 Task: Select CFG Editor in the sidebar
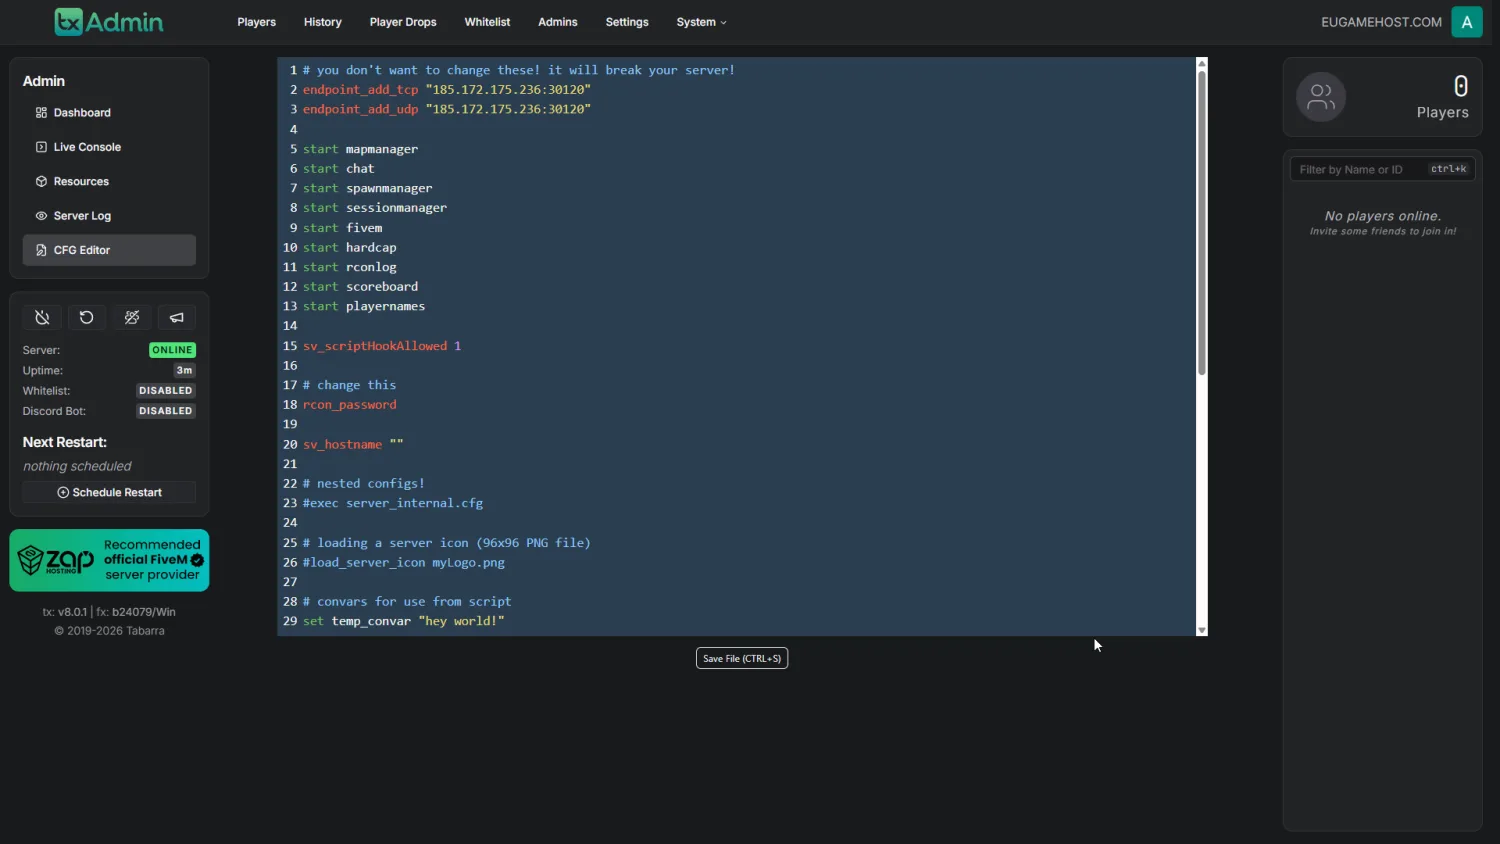click(109, 250)
